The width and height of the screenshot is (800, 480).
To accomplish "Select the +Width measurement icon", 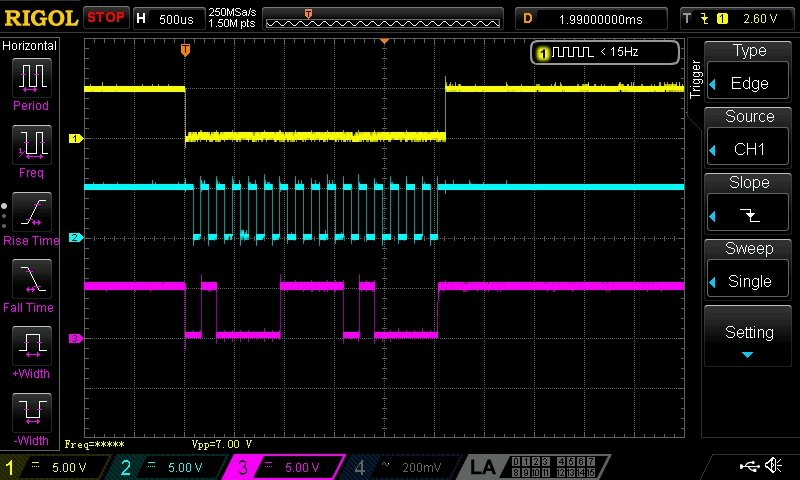I will (31, 346).
